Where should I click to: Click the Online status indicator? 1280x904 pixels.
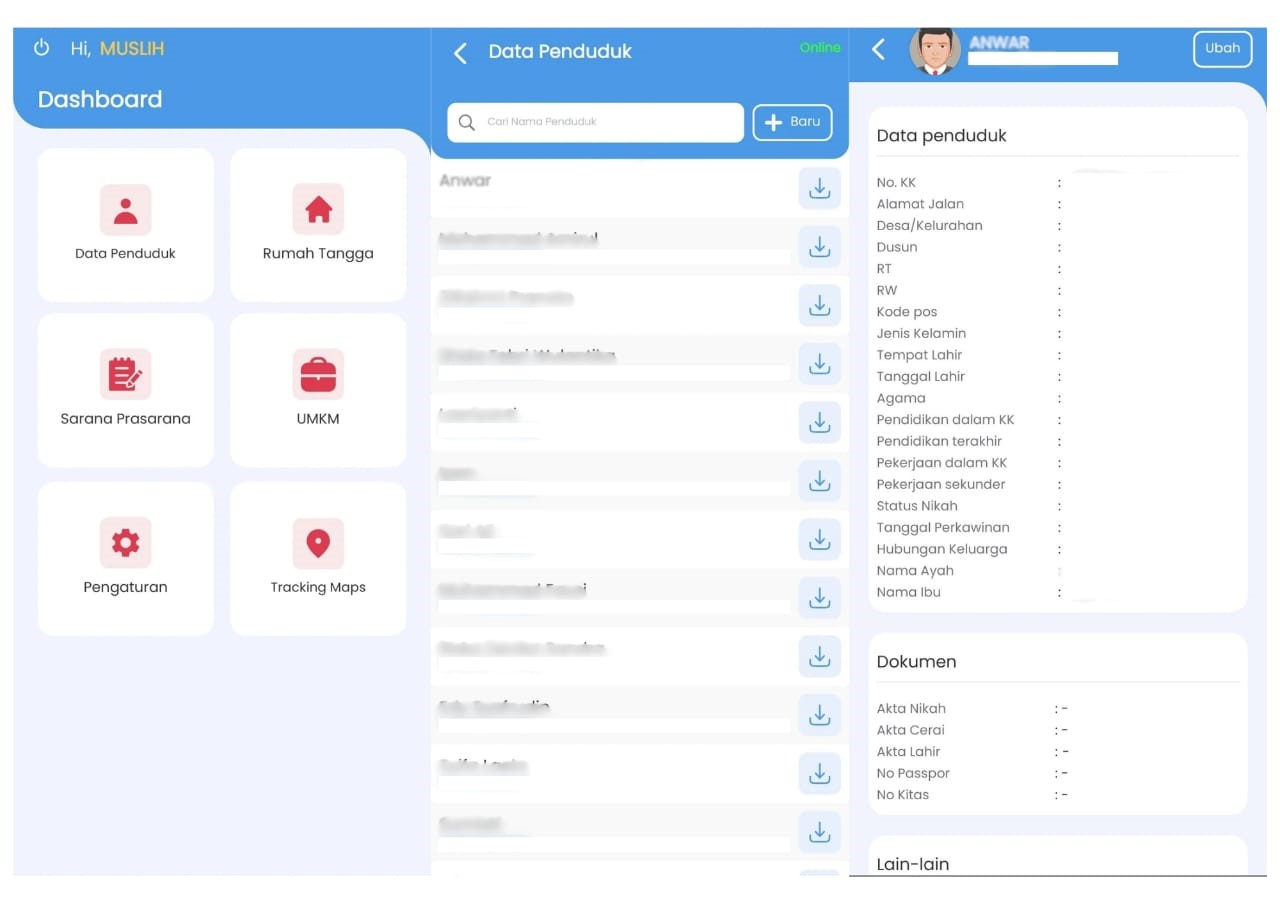819,47
